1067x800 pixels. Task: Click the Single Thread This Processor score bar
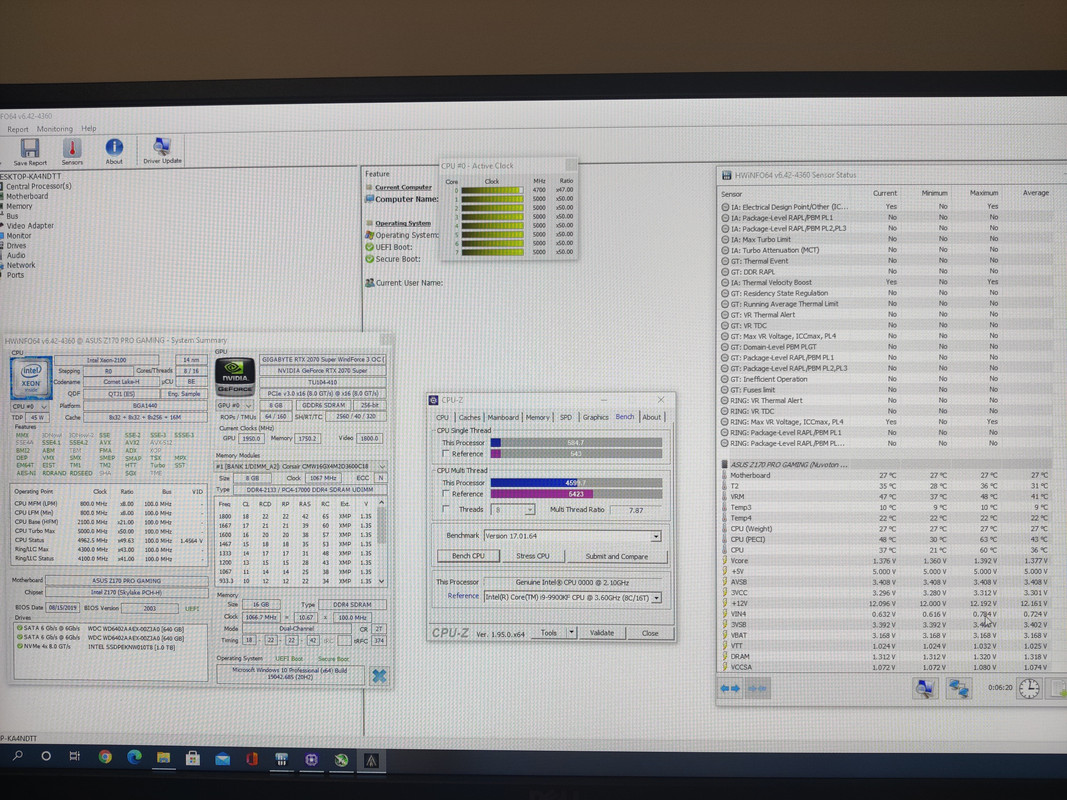pos(576,443)
